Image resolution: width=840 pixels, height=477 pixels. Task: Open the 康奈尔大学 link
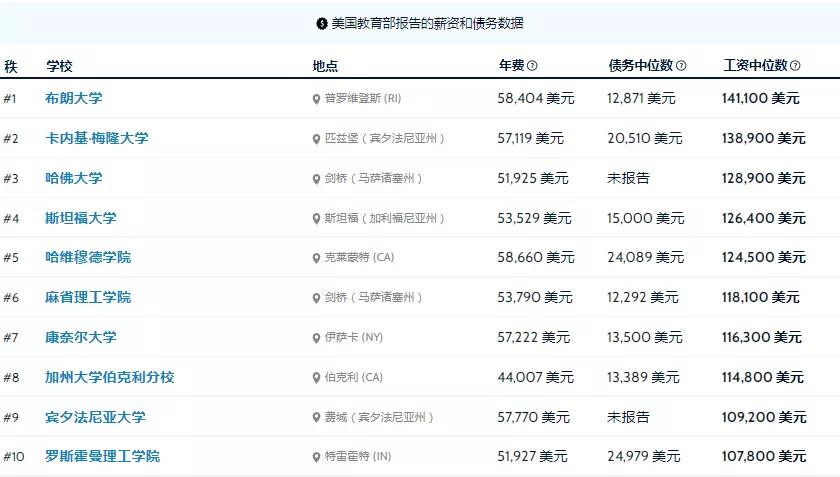(x=80, y=337)
